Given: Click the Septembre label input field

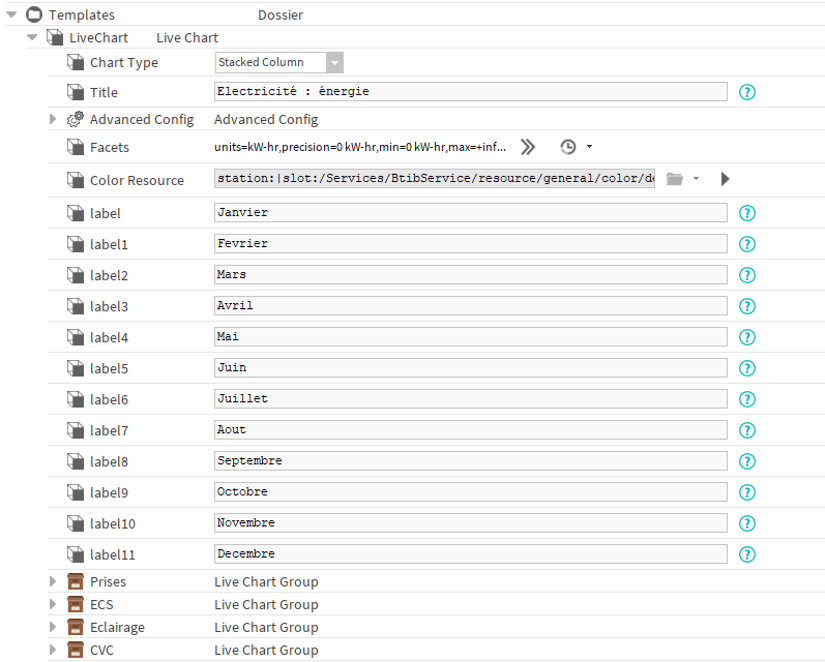Looking at the screenshot, I should tap(470, 461).
